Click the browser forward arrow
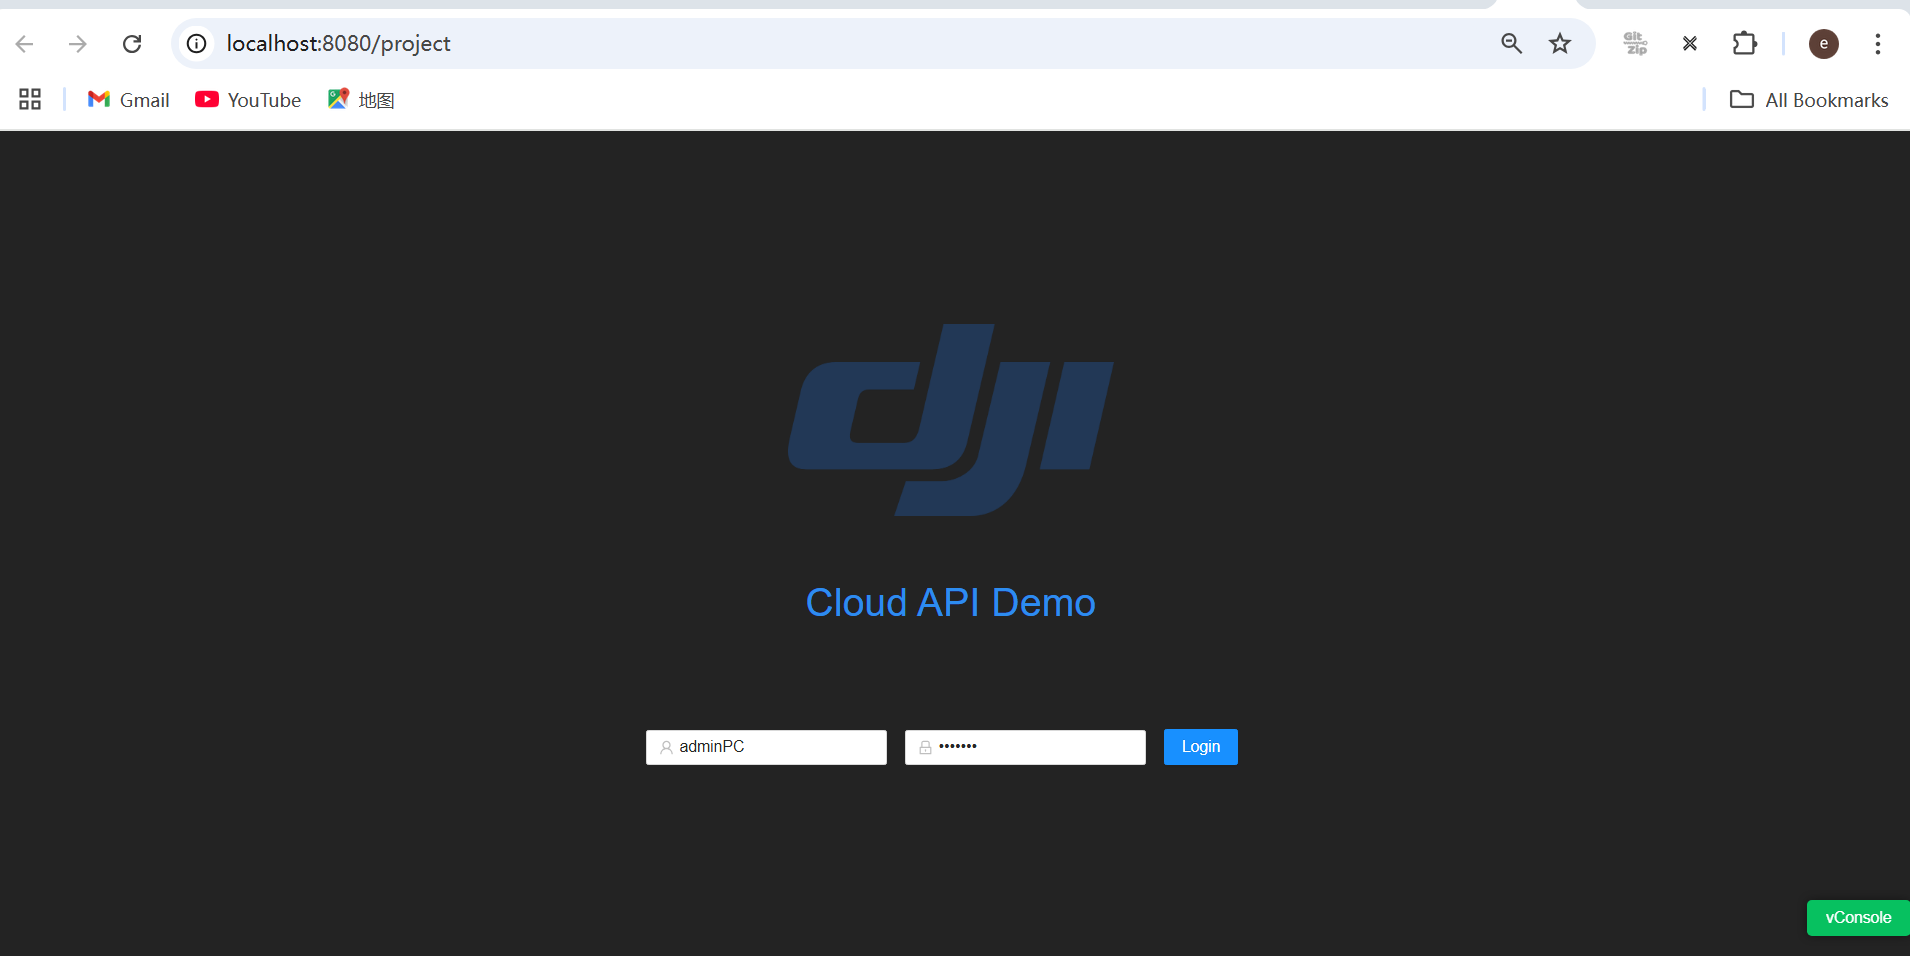Viewport: 1910px width, 956px height. (78, 44)
